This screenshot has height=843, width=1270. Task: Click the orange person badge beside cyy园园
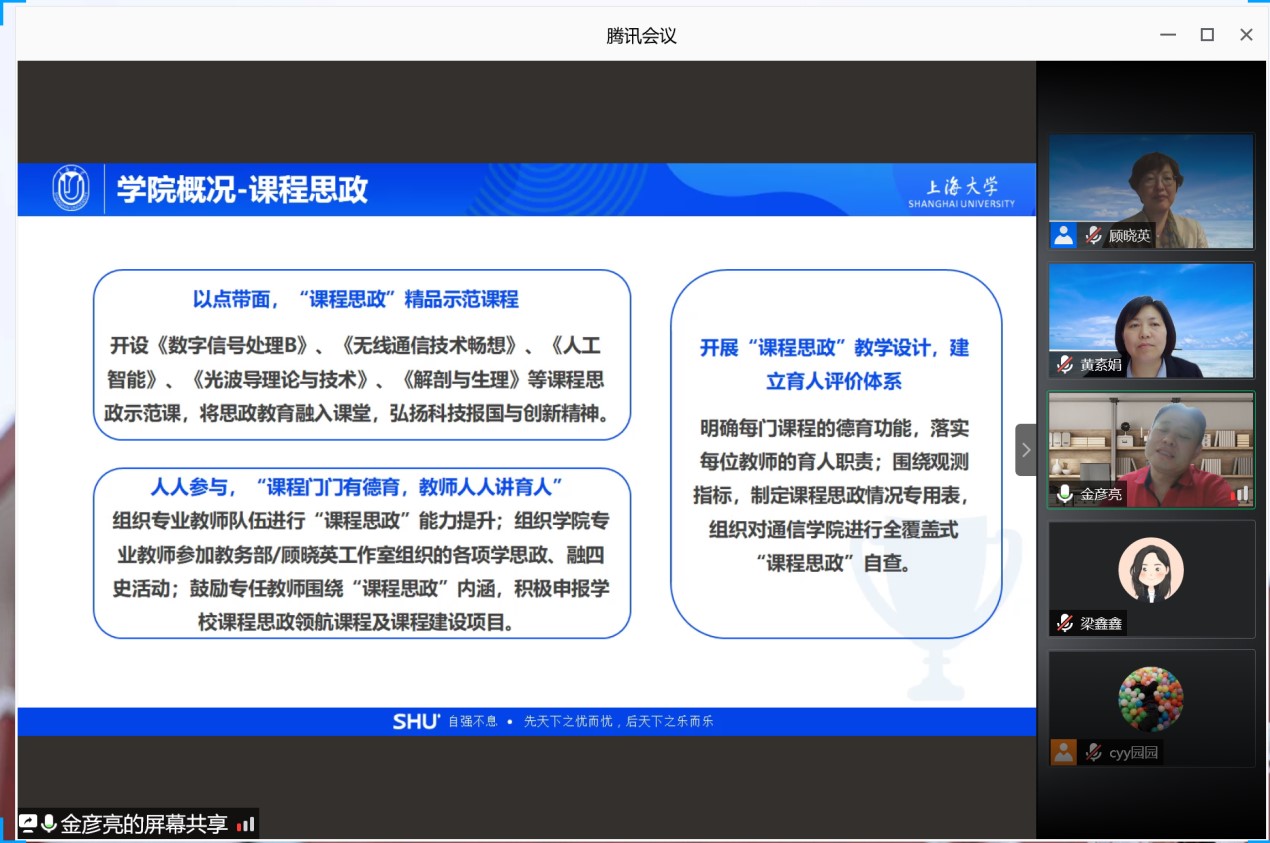(x=1064, y=752)
